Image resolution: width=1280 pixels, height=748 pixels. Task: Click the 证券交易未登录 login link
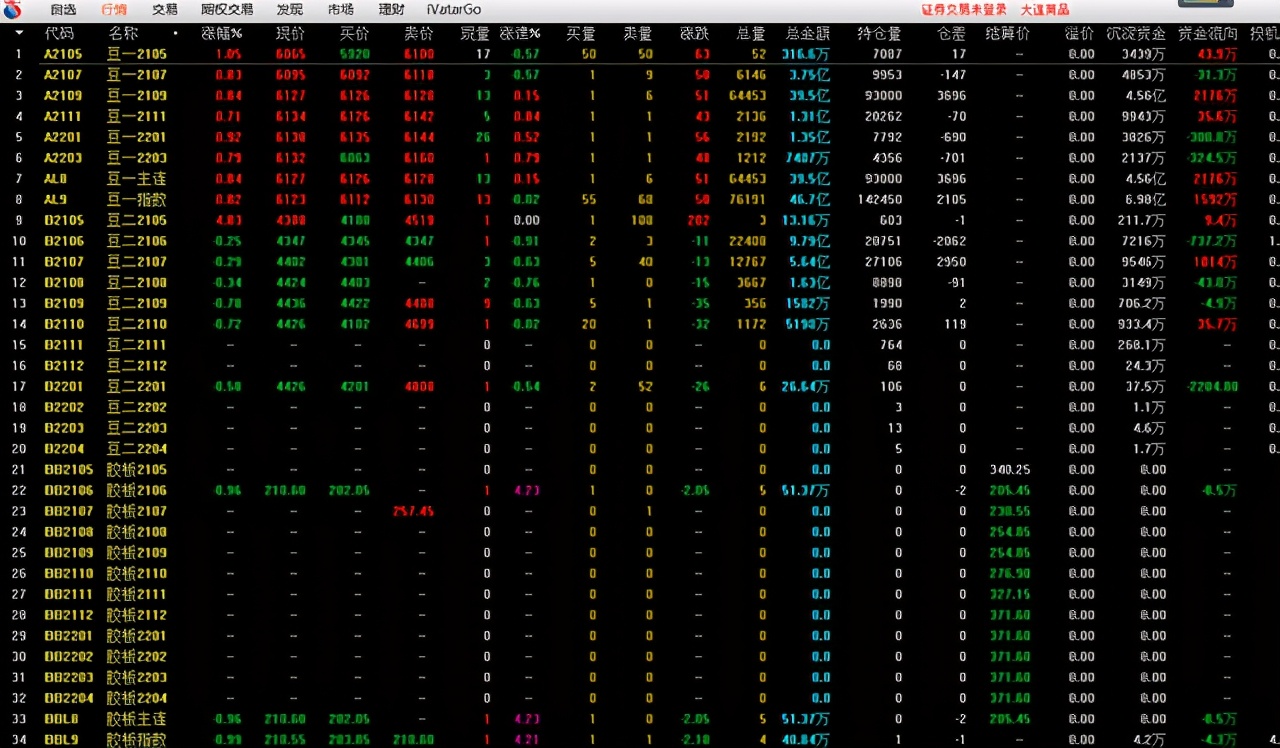click(x=964, y=10)
